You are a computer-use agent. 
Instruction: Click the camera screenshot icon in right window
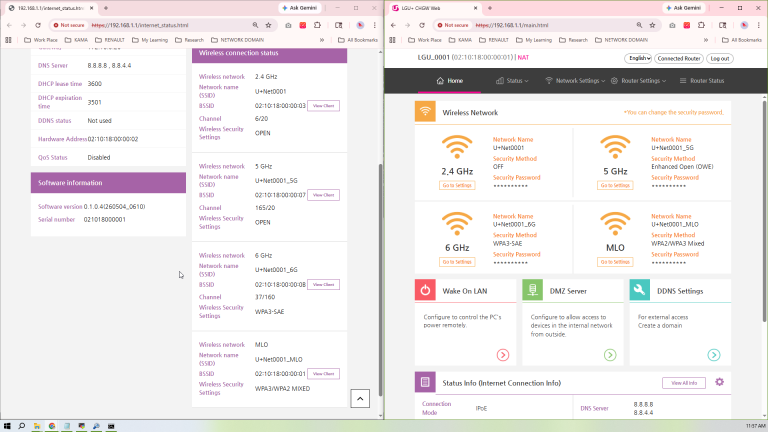coord(672,25)
